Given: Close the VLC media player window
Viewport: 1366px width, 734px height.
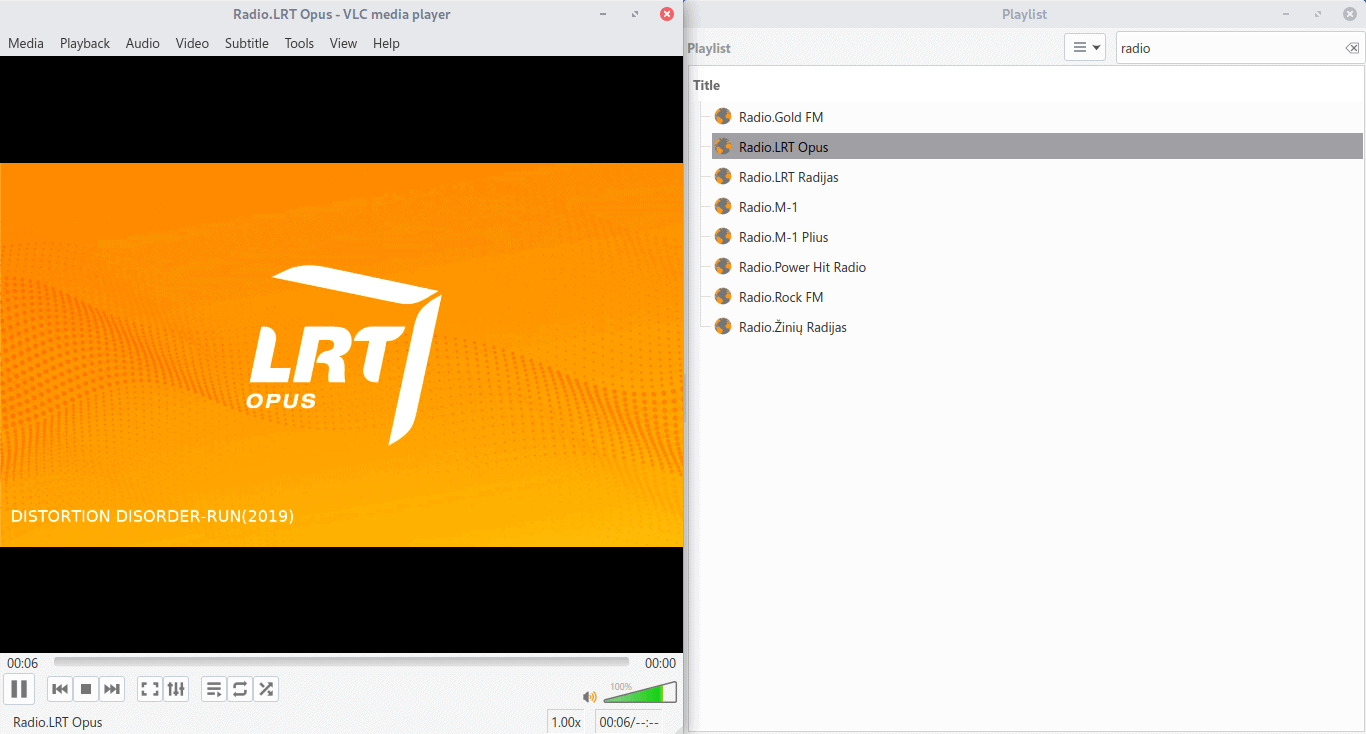Looking at the screenshot, I should 667,14.
